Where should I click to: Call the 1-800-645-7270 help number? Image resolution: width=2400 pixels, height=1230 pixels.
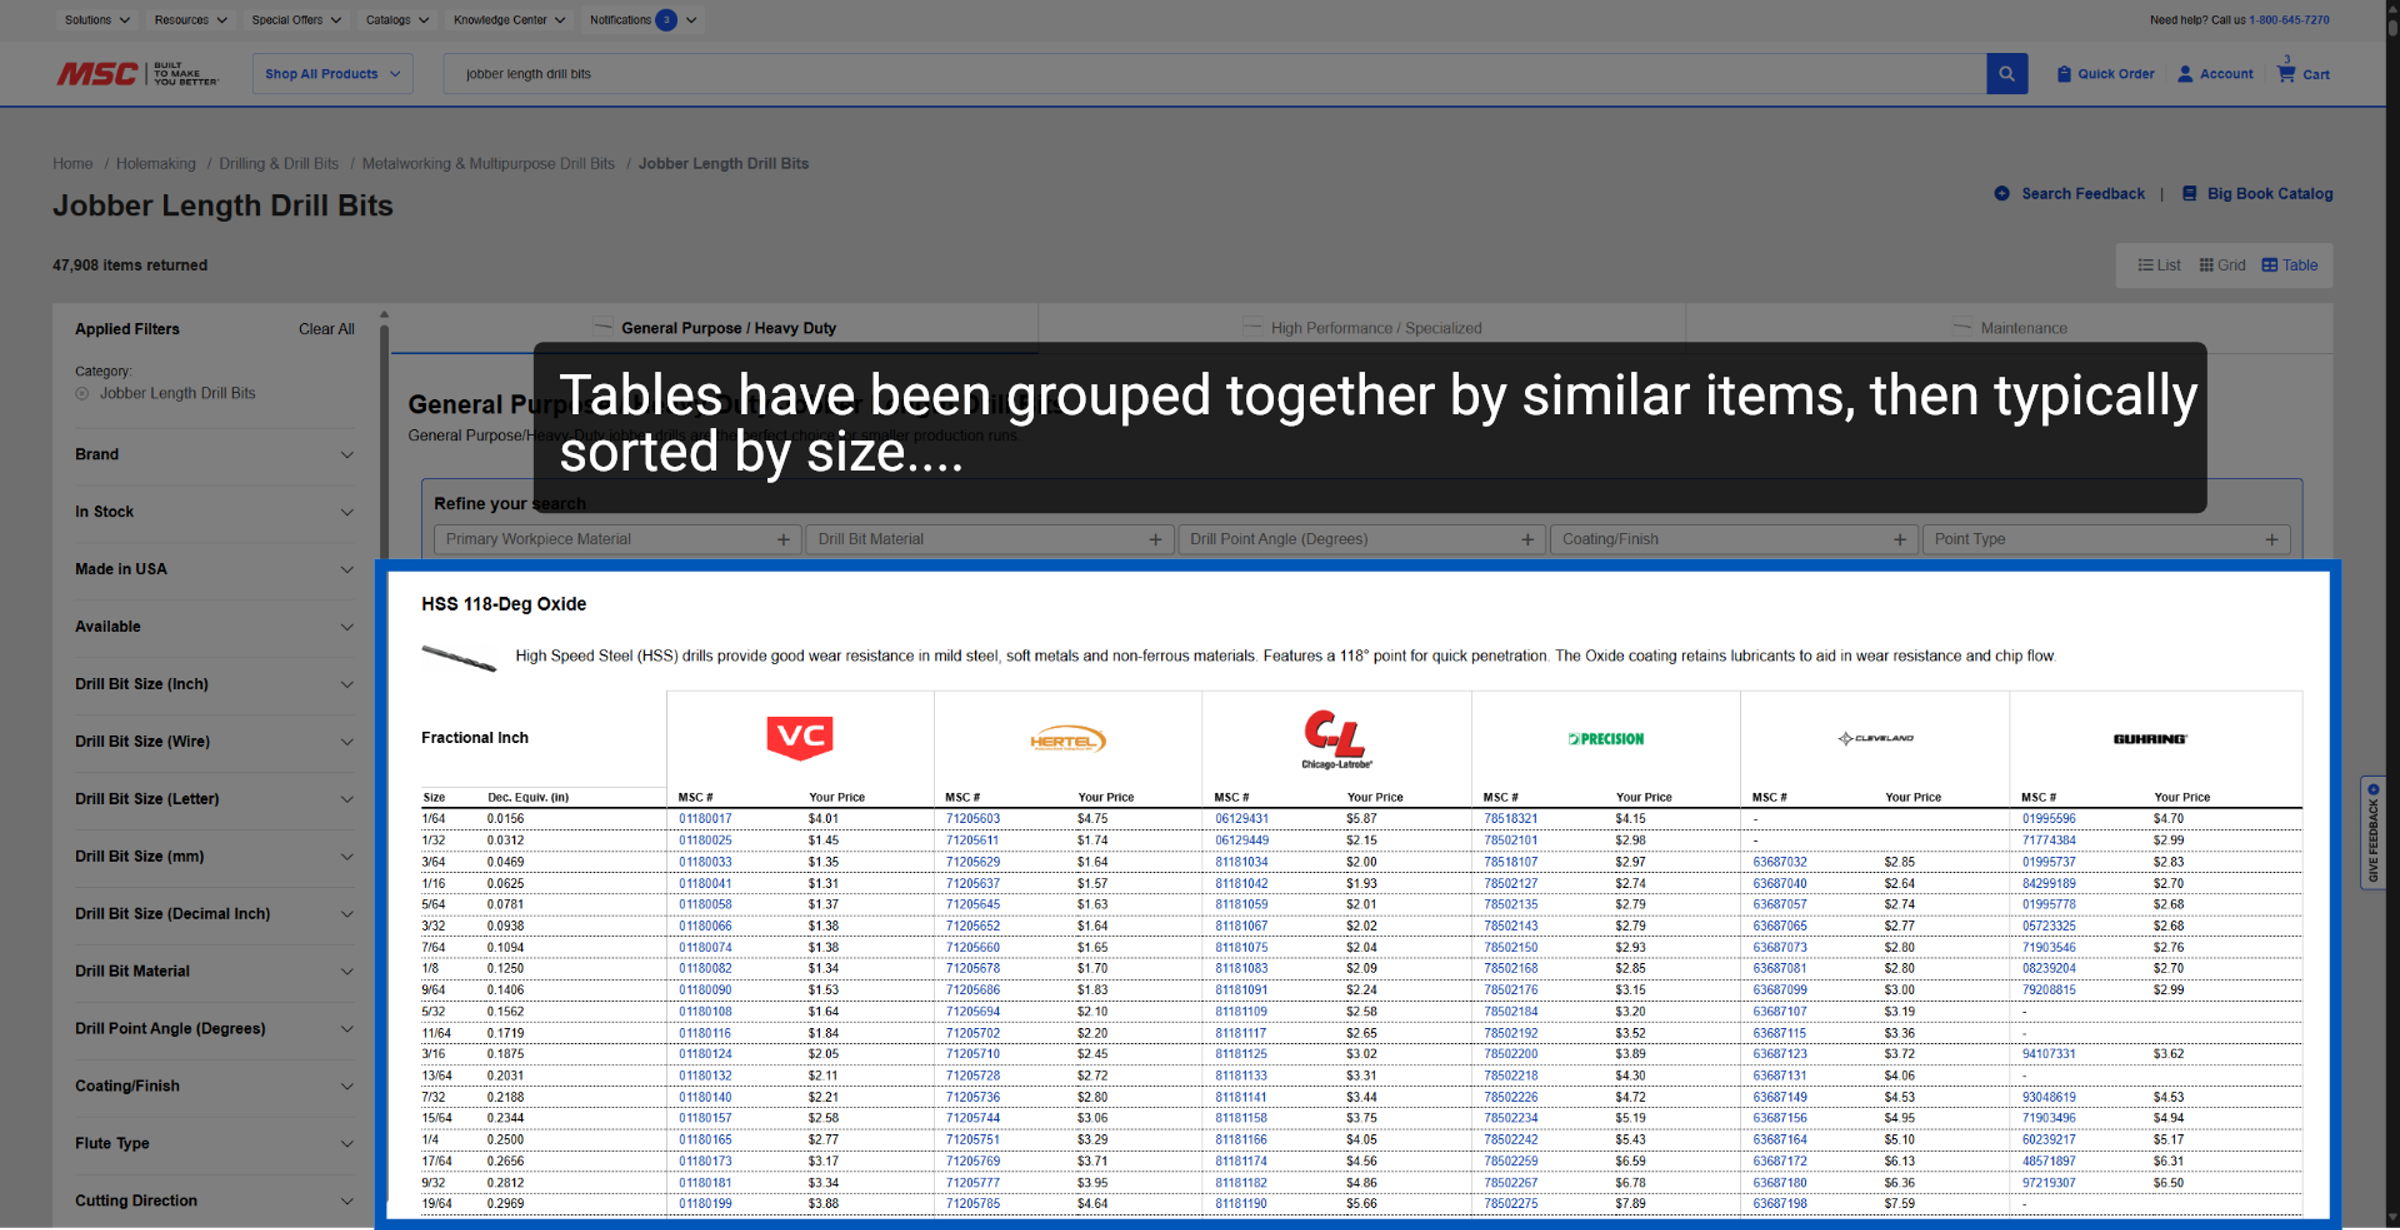point(2289,20)
